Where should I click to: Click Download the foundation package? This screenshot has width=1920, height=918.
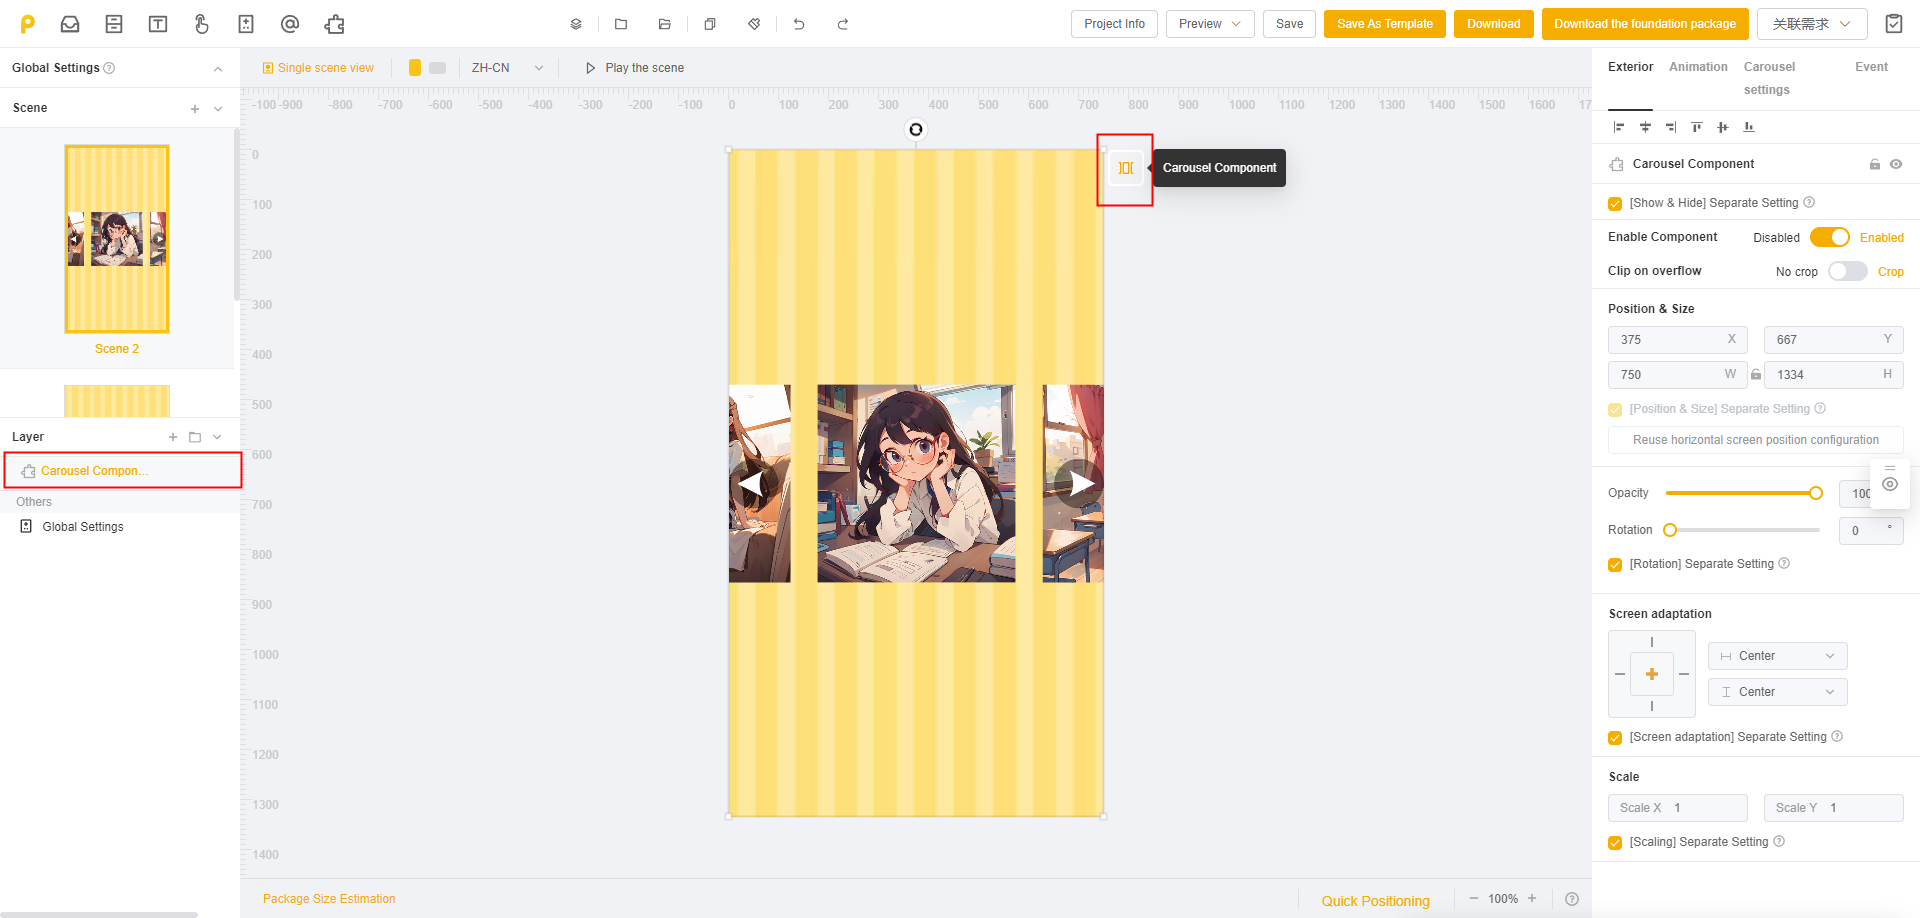(x=1644, y=24)
